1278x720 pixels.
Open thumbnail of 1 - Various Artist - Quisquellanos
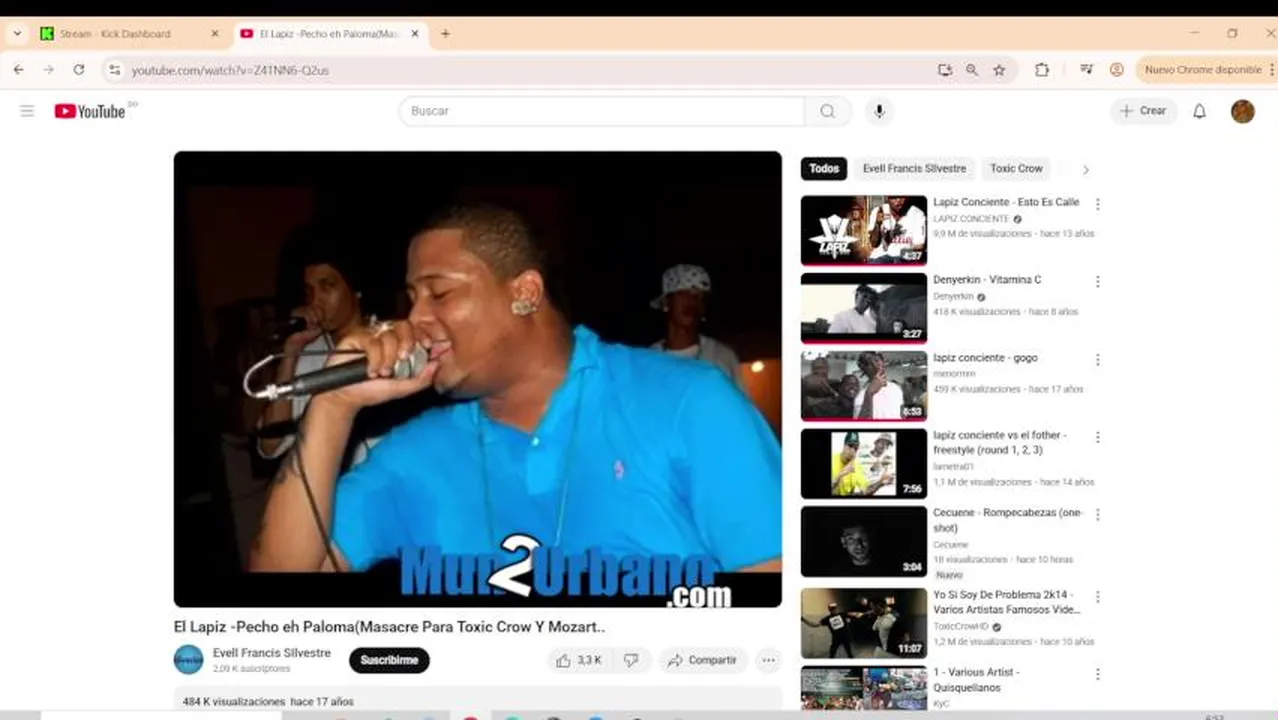click(864, 688)
